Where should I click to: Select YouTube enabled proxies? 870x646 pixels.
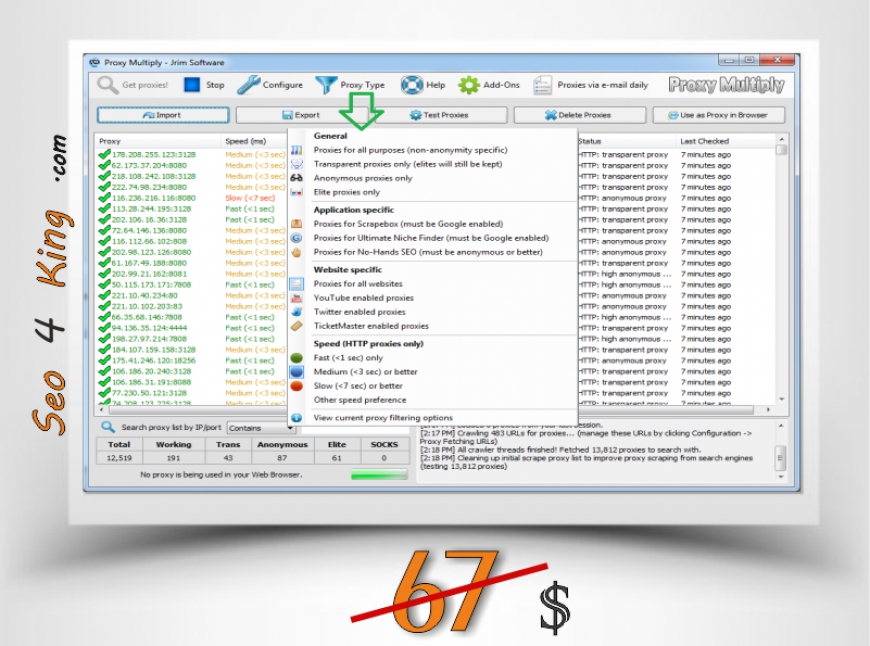coord(363,297)
